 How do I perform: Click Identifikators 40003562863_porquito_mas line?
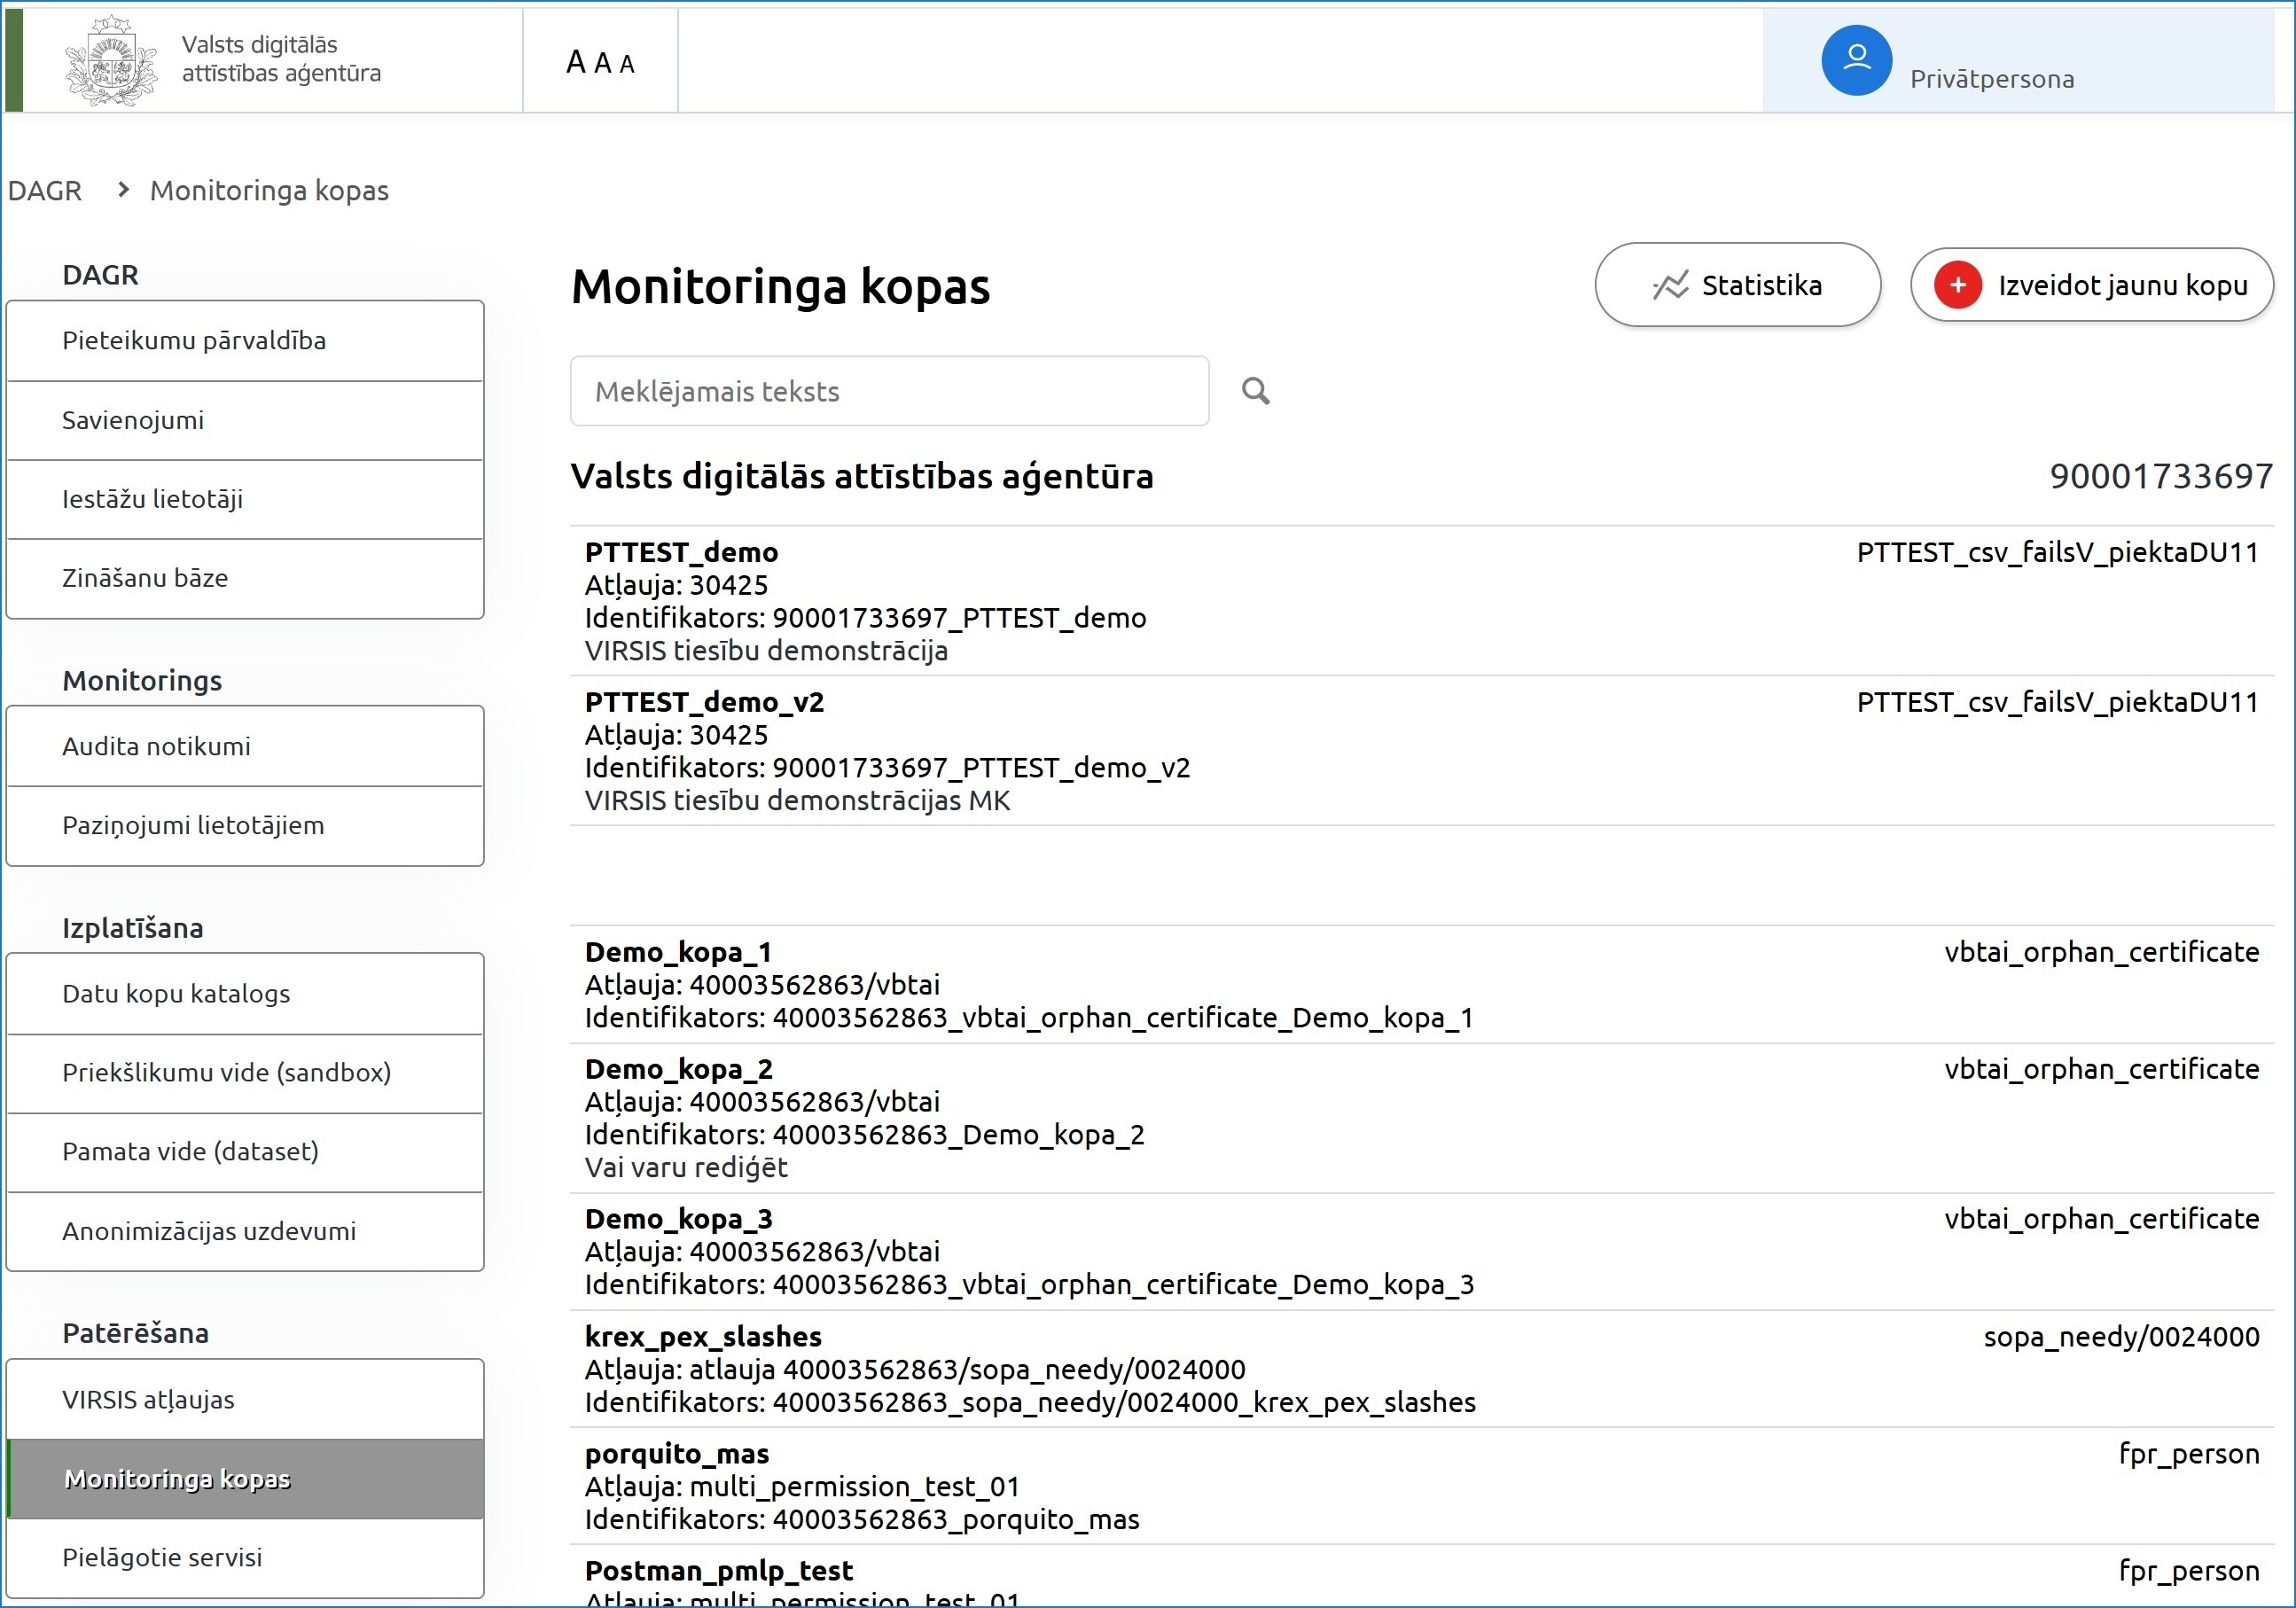point(862,1520)
